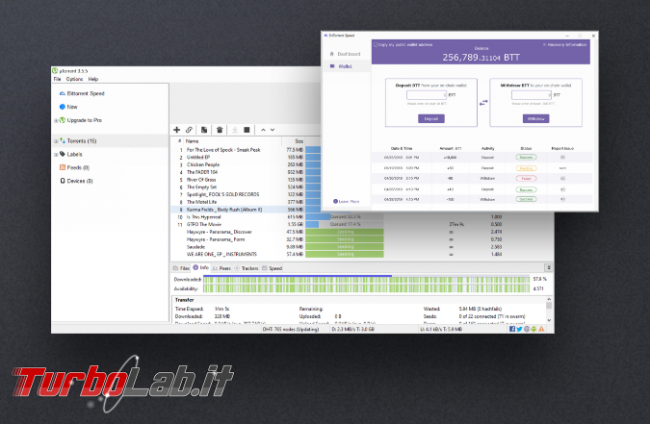
Task: Click the Start download arrow icon
Action: coord(235,130)
